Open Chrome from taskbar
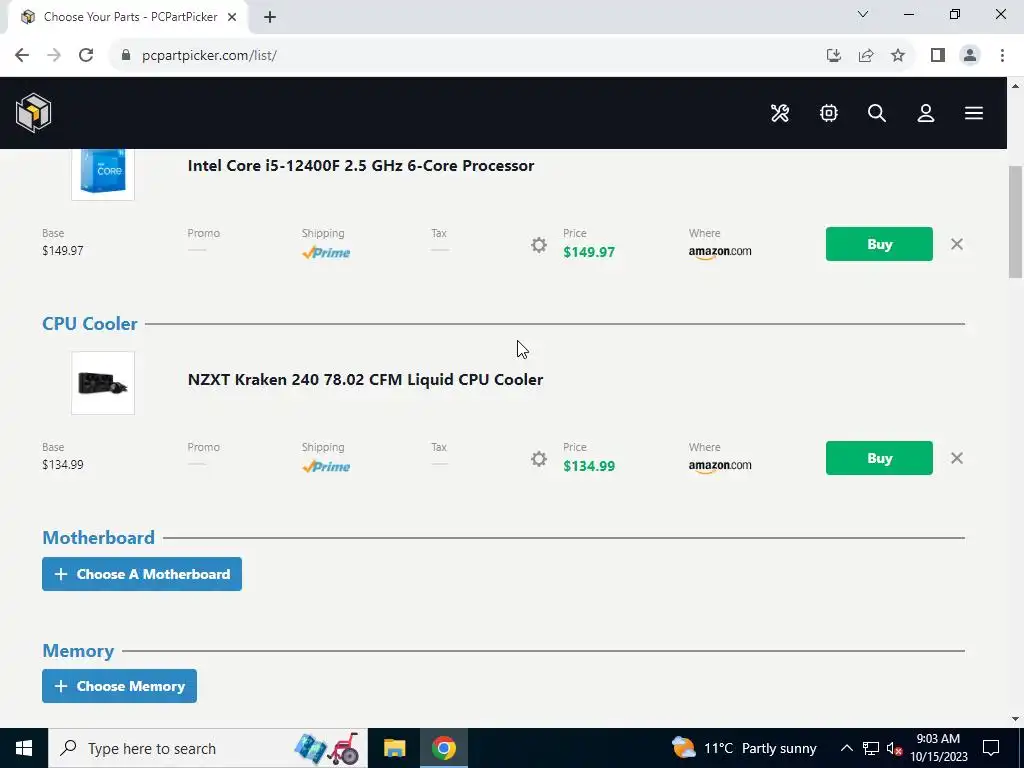This screenshot has width=1024, height=768. 443,748
